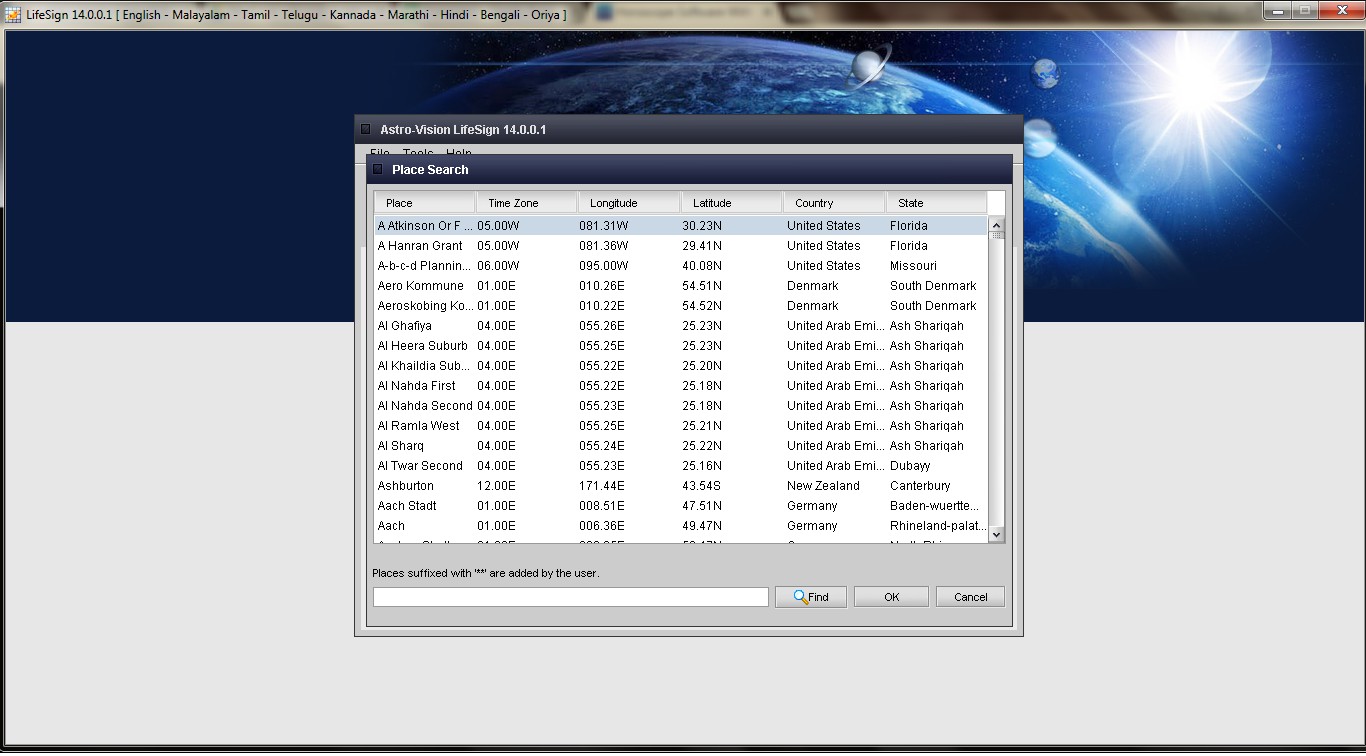Viewport: 1366px width, 756px height.
Task: Click the 'New Zealand' country cell
Action: click(823, 486)
